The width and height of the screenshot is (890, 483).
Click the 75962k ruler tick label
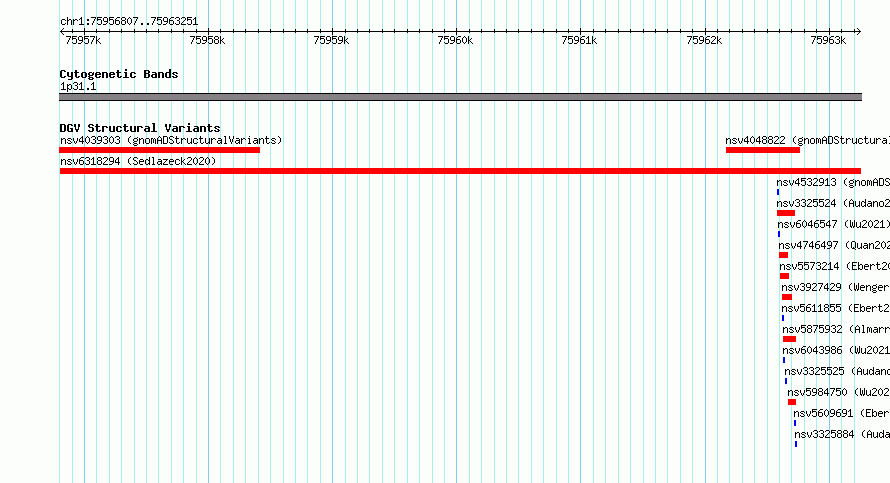pyautogui.click(x=704, y=40)
